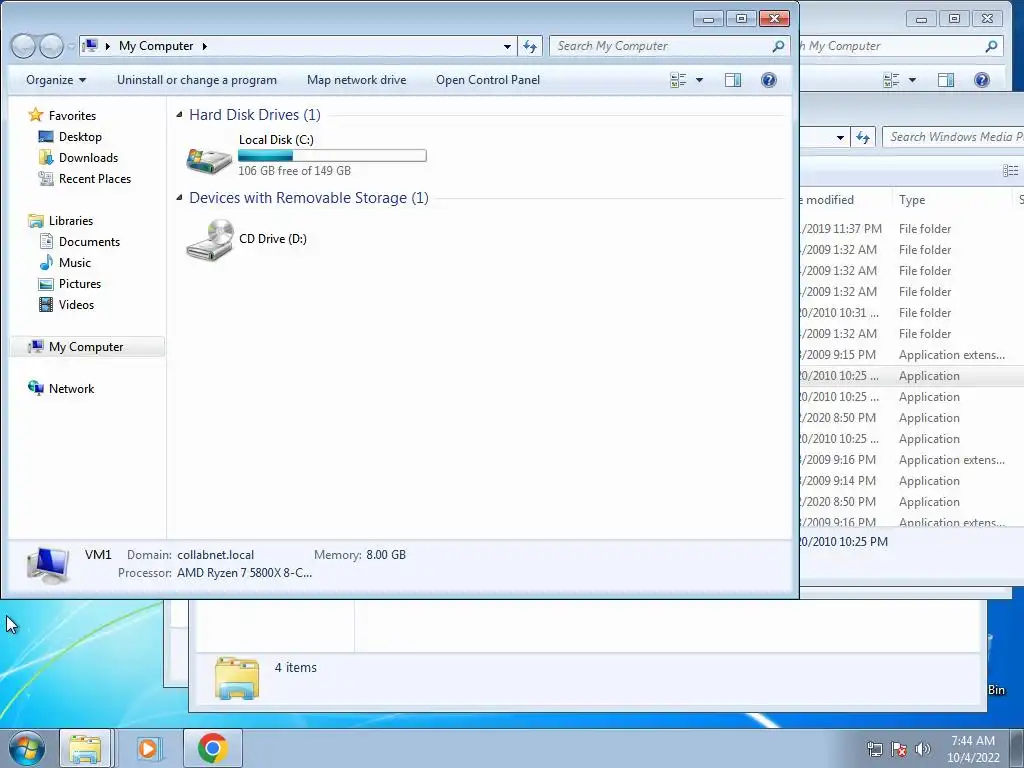Click Help icon in the back window
Screen dimensions: 1024x768
[x=982, y=80]
